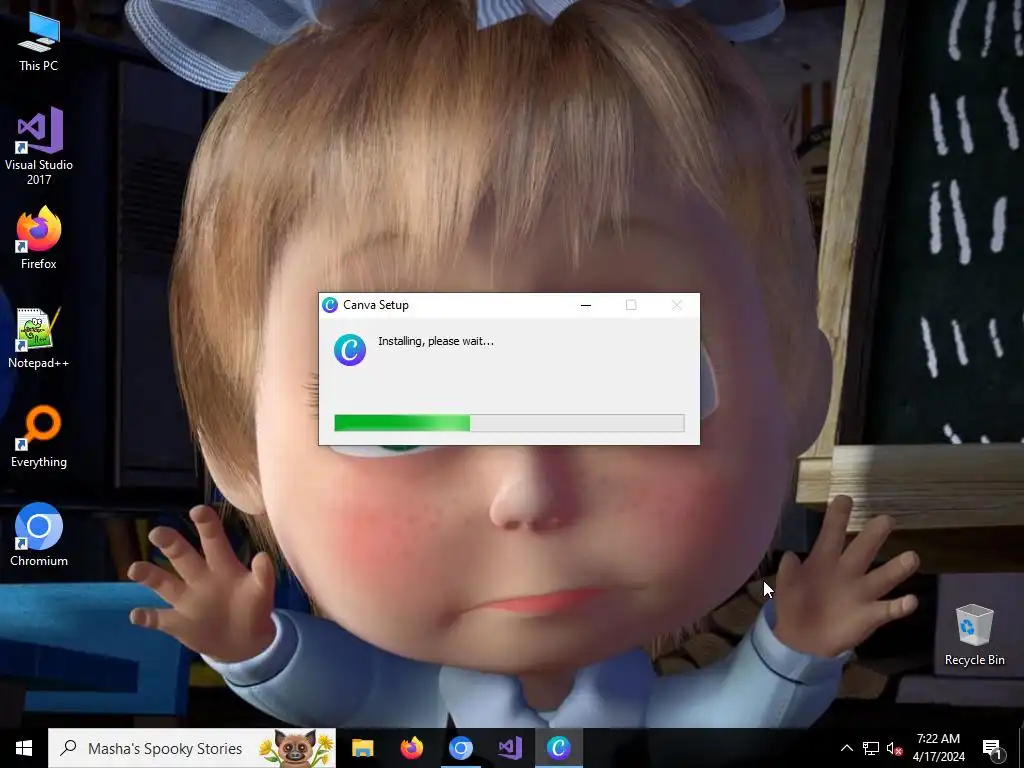1024x768 pixels.
Task: Click the muted volume tray icon
Action: tap(895, 748)
